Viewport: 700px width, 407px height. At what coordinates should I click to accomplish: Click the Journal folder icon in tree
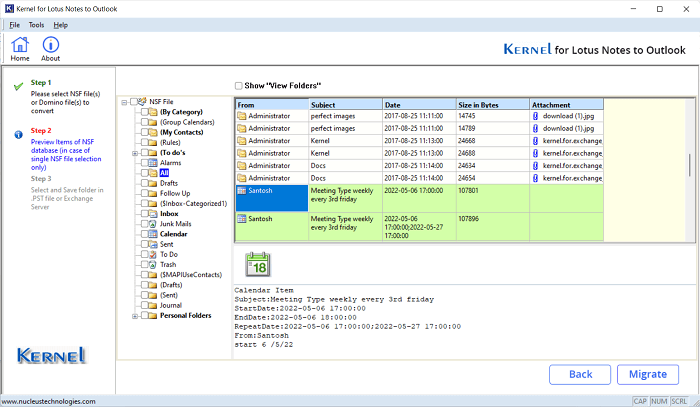(153, 305)
